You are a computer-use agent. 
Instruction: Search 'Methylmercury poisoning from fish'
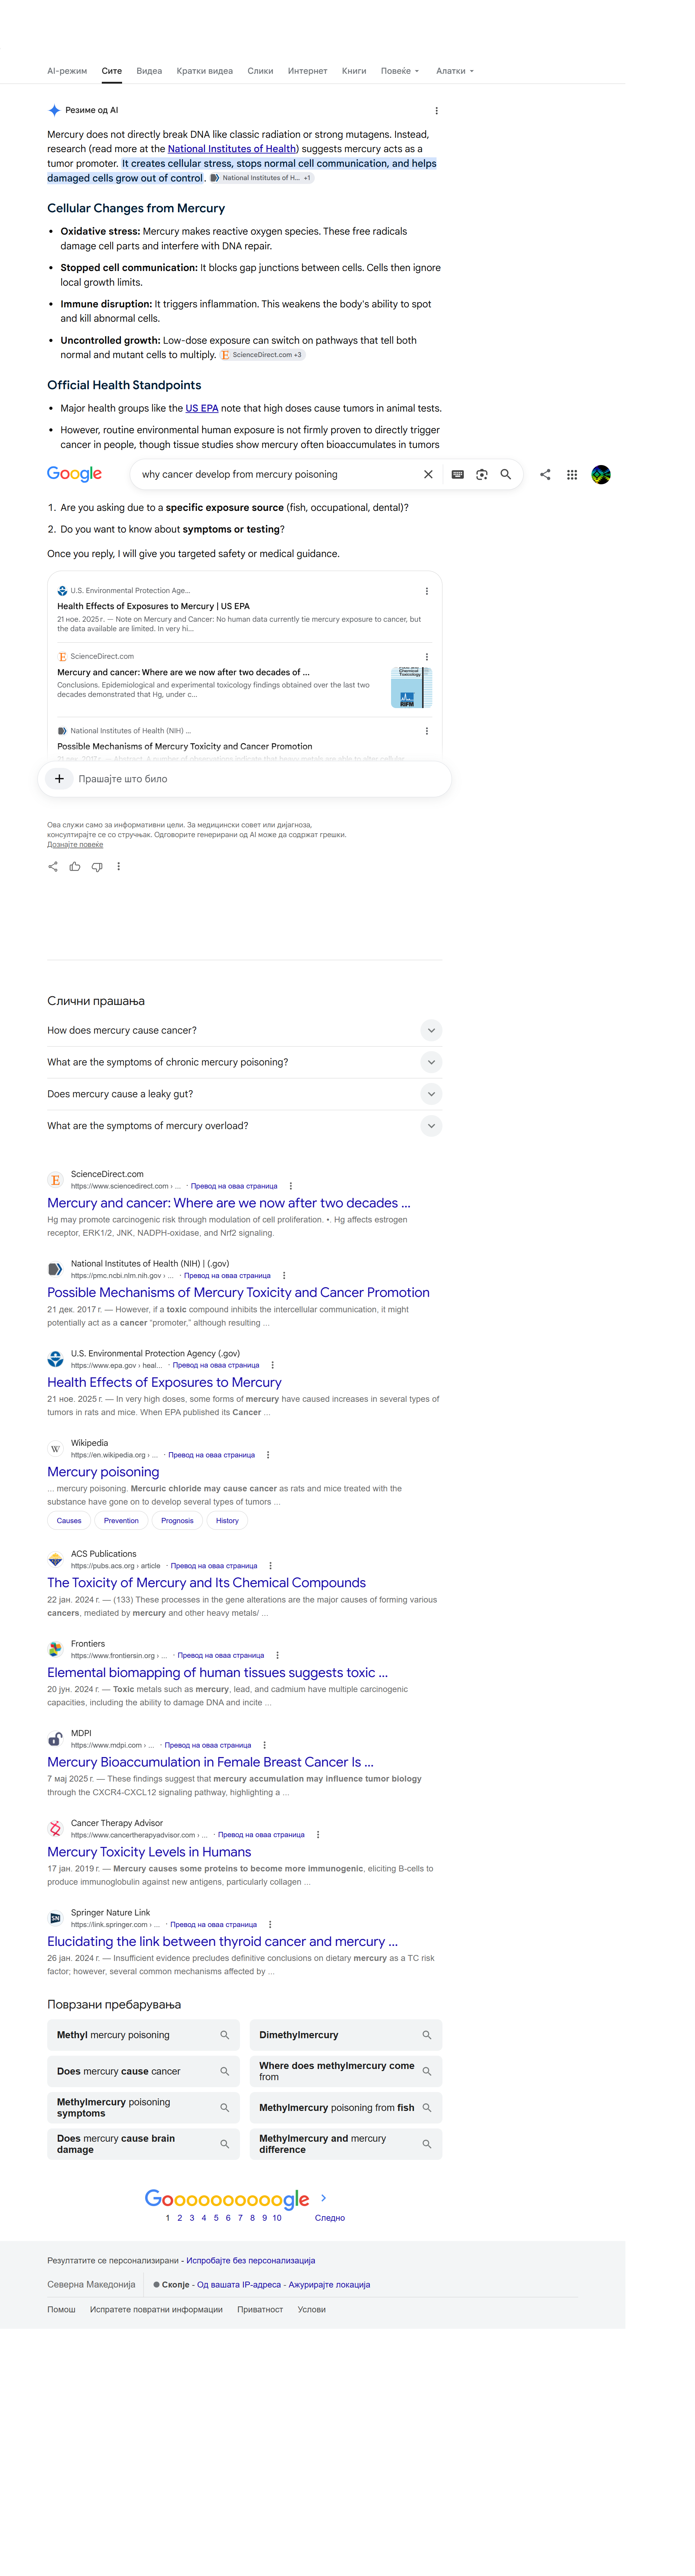pos(346,2108)
